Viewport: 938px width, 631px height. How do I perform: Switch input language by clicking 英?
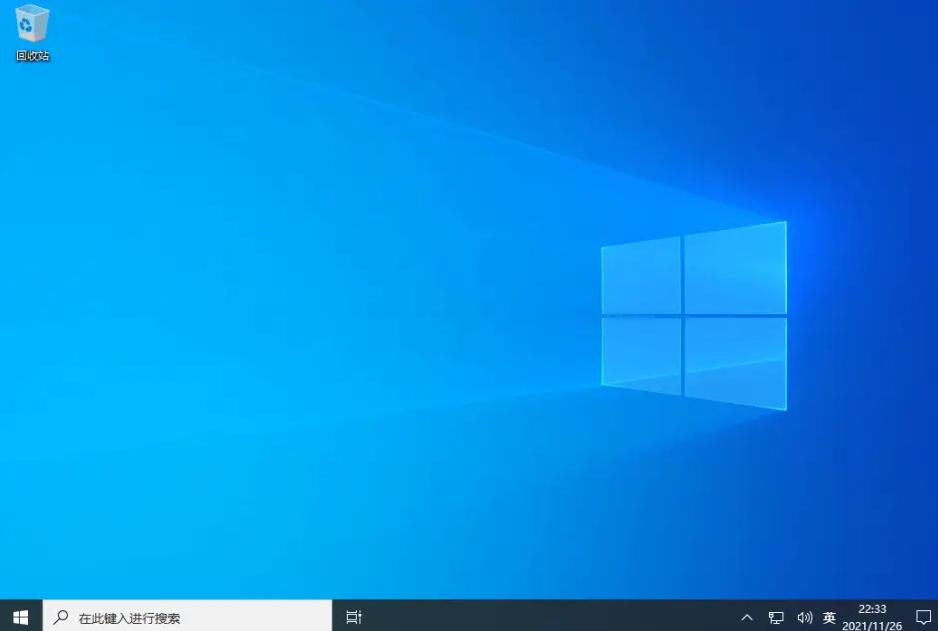click(x=829, y=617)
